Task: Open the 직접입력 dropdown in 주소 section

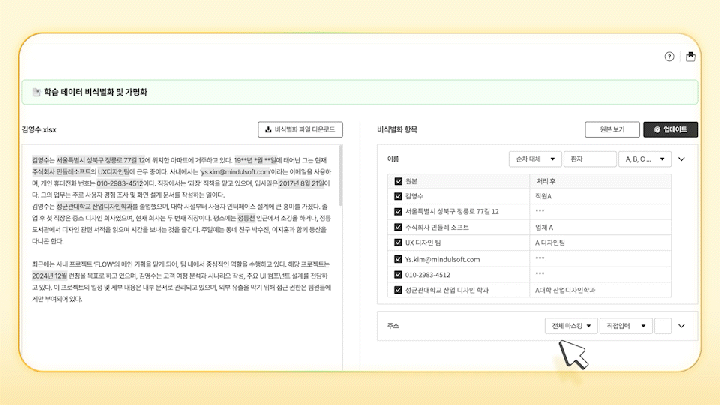Action: [x=625, y=326]
